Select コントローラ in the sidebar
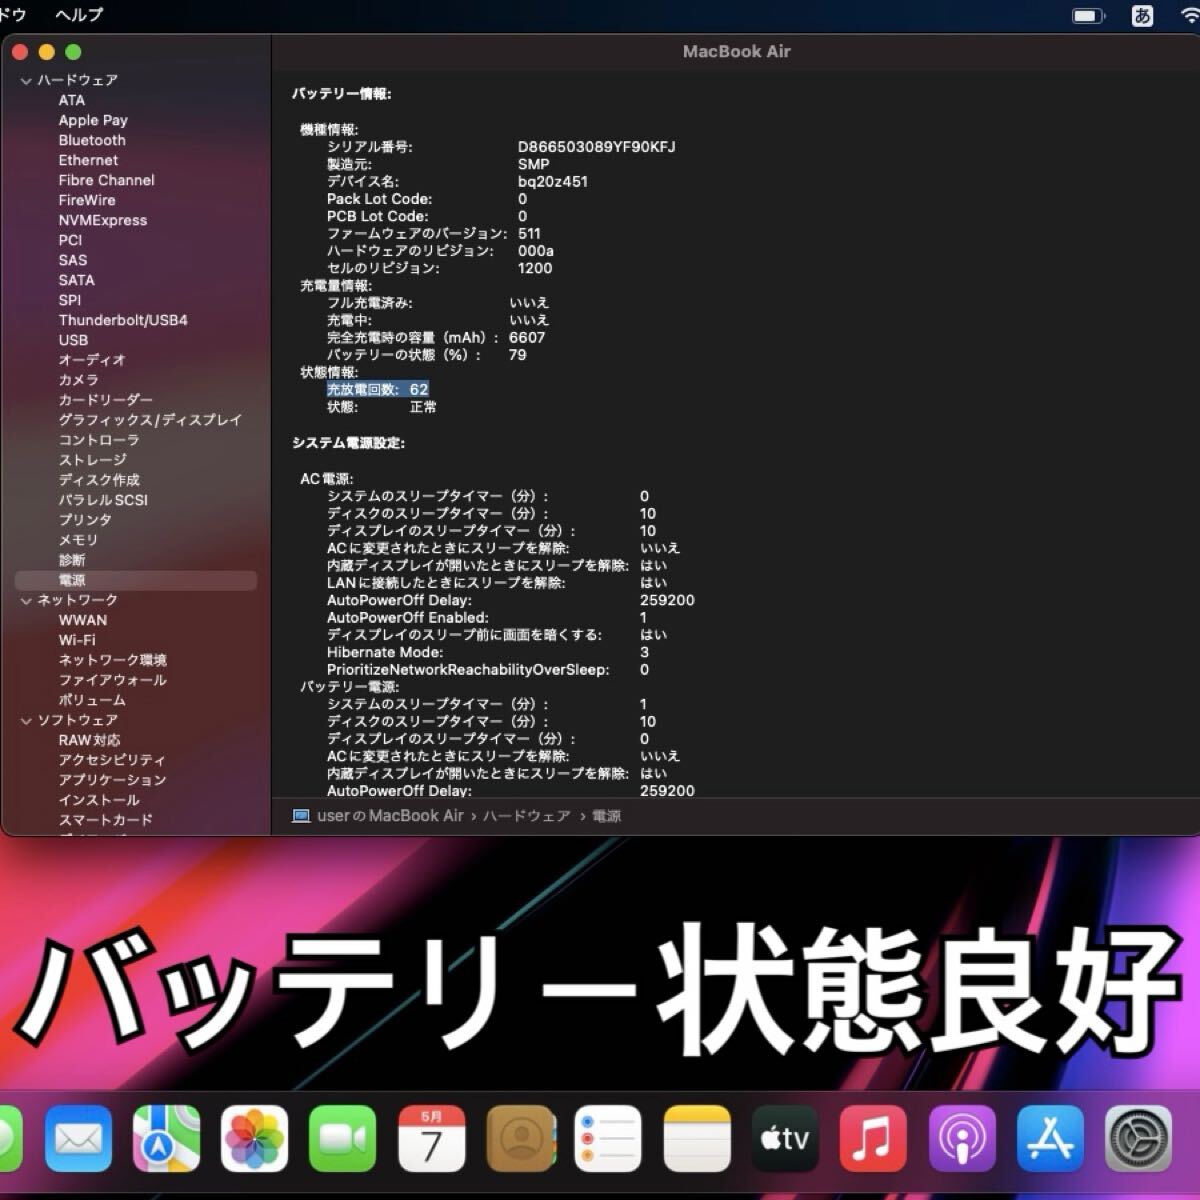1200x1200 pixels. coord(98,440)
